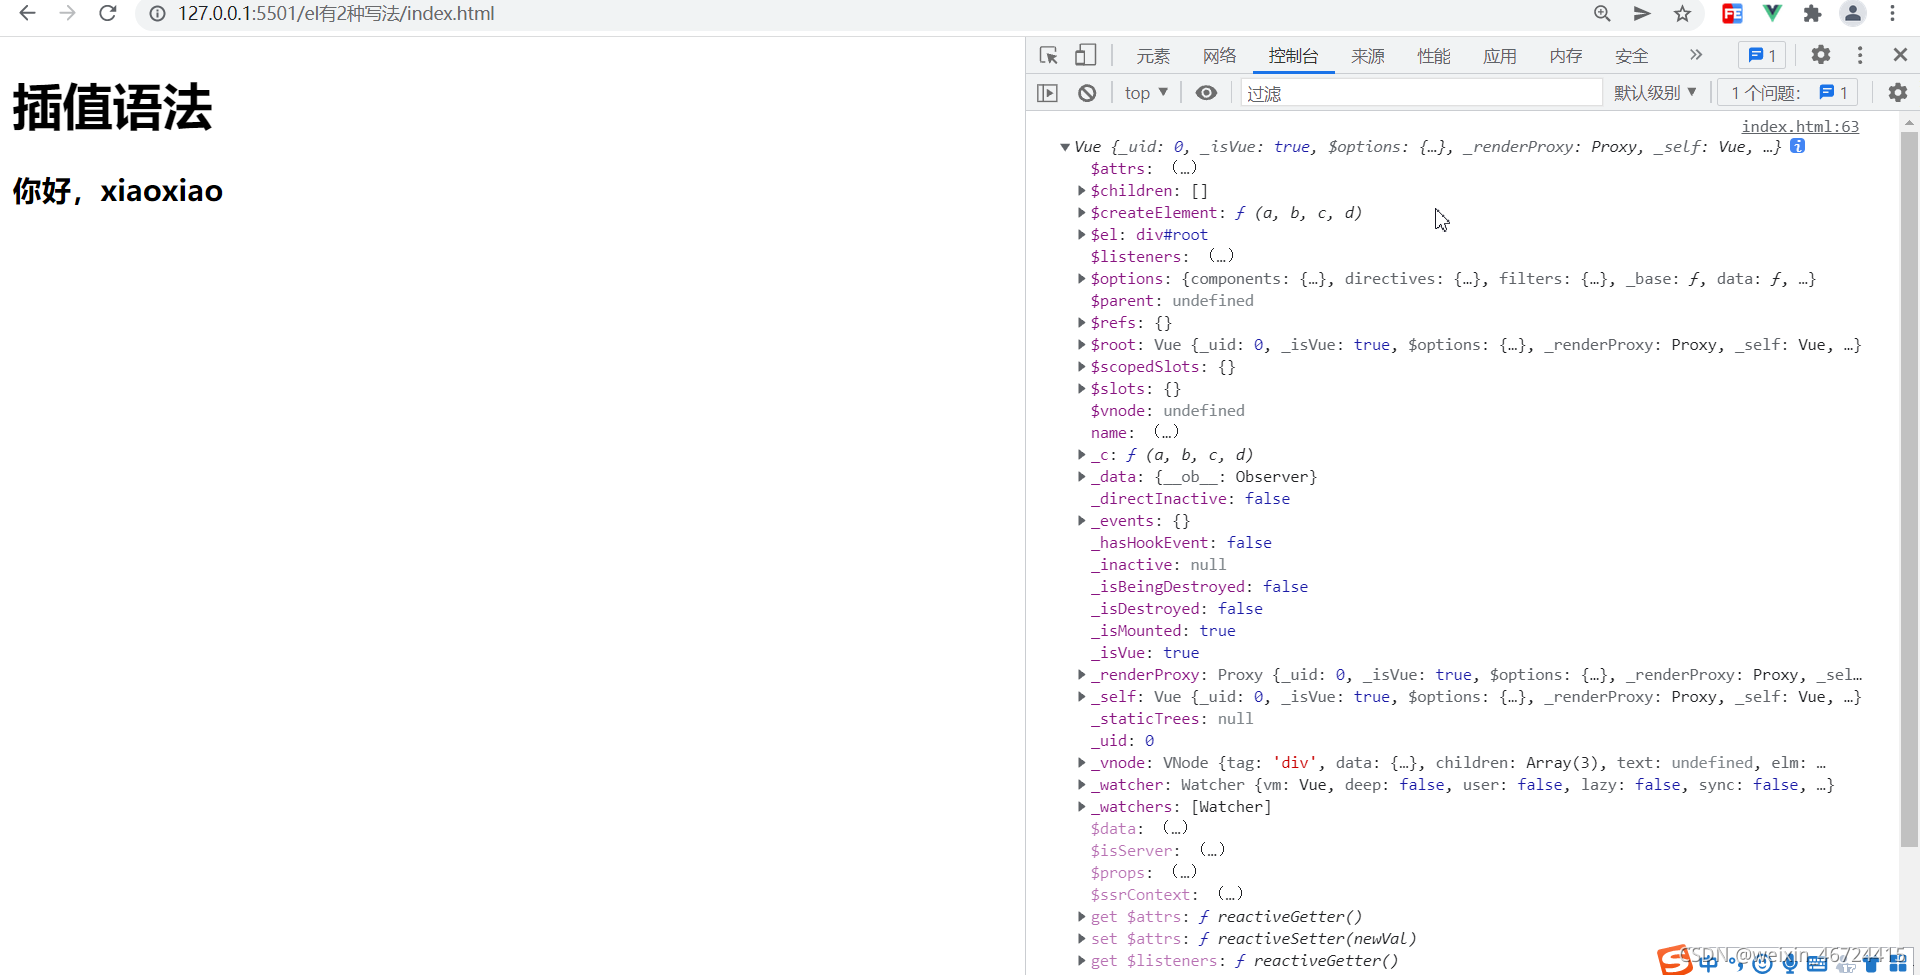This screenshot has height=975, width=1920.
Task: Invoke the name getter (…)
Action: point(1166,432)
